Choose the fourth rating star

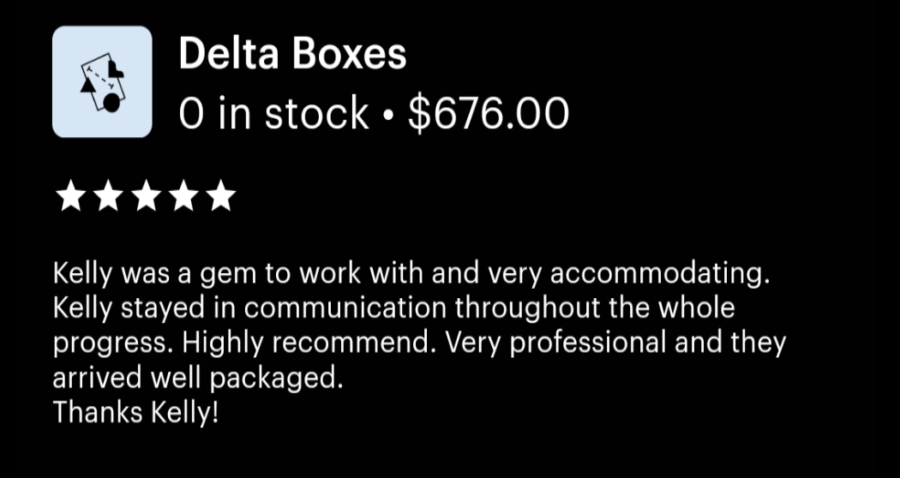point(184,196)
